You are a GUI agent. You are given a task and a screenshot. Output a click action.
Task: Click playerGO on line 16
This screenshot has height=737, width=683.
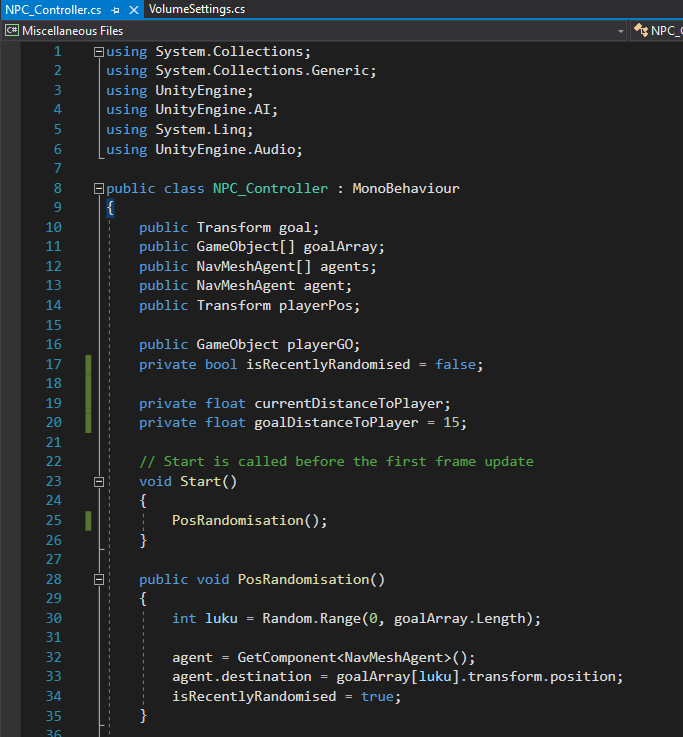click(x=320, y=345)
